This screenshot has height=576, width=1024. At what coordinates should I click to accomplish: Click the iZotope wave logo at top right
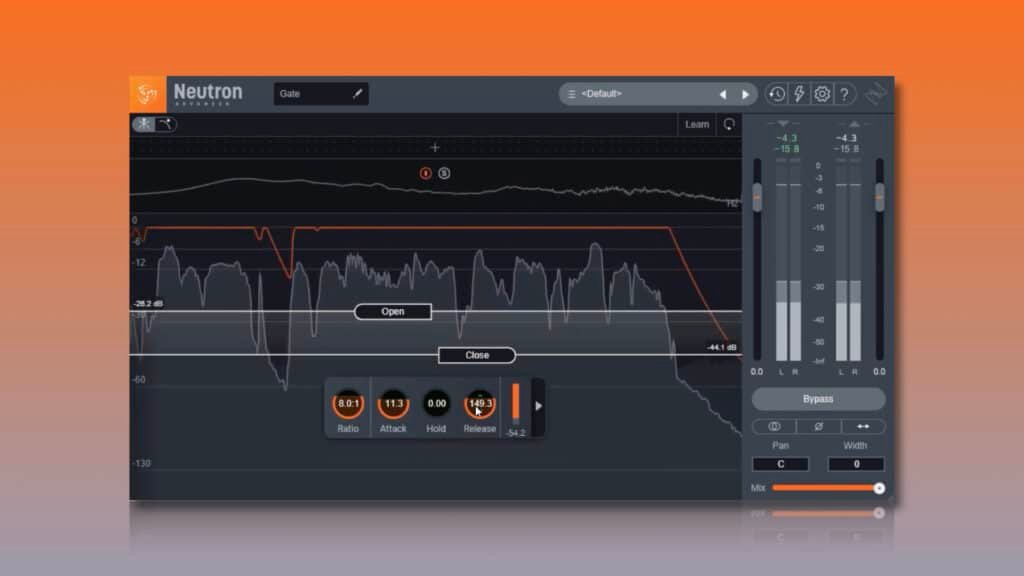click(x=876, y=94)
